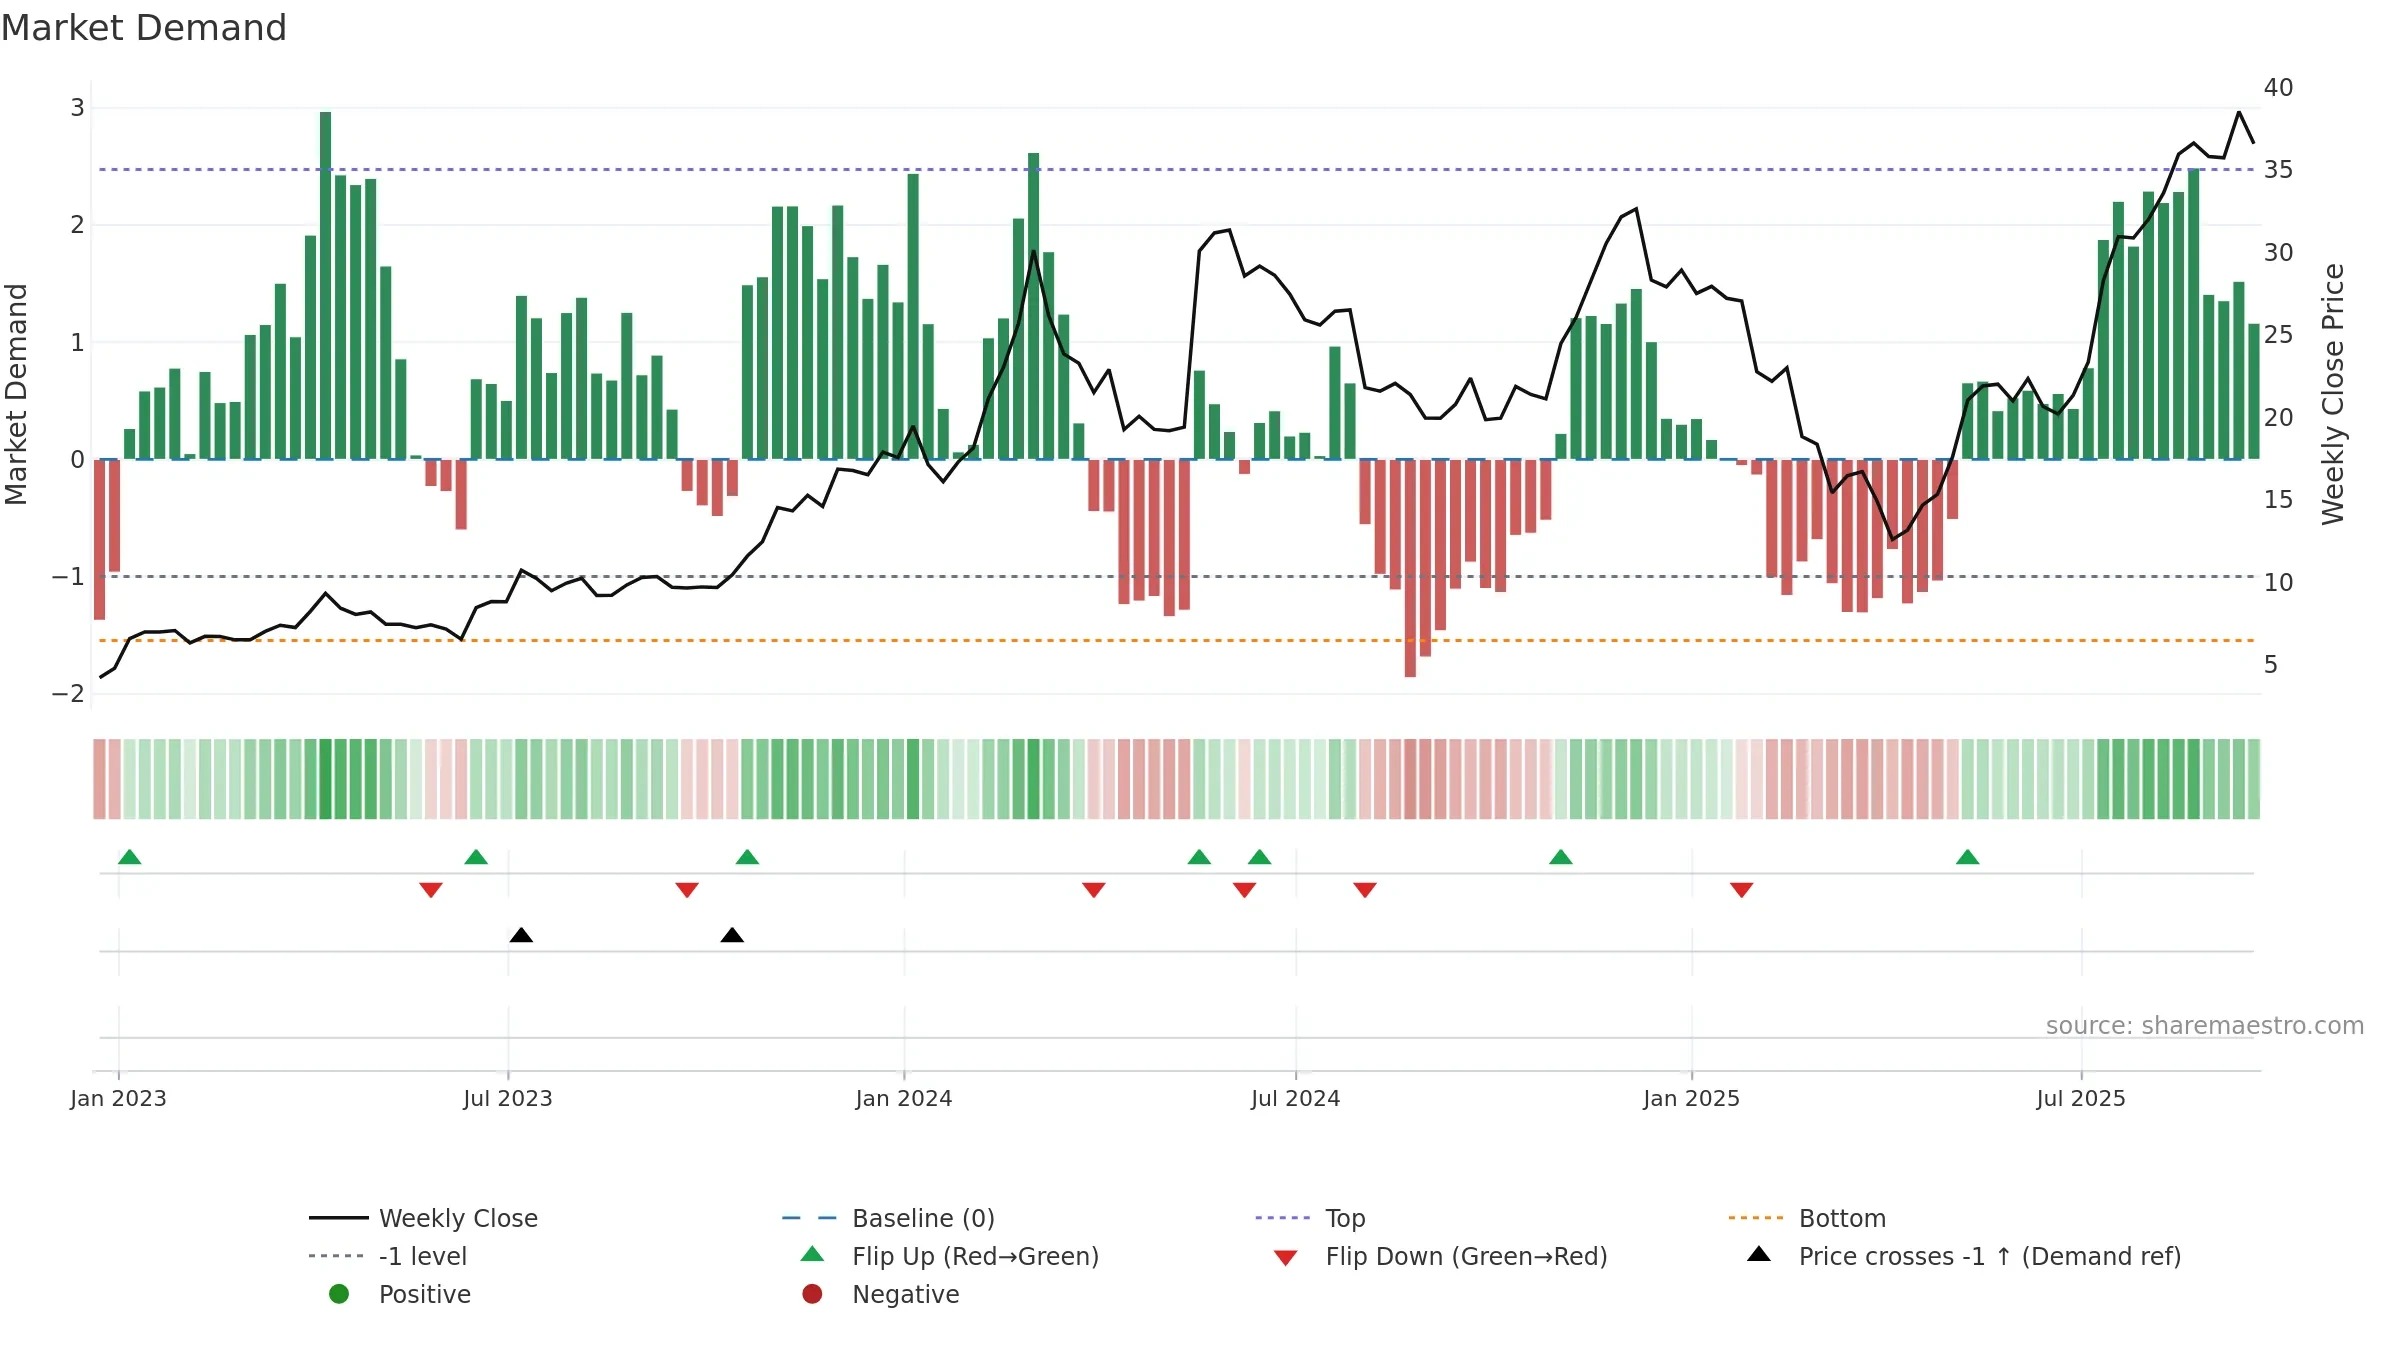Click the red flip-down marker around Aug 2024

click(1365, 890)
